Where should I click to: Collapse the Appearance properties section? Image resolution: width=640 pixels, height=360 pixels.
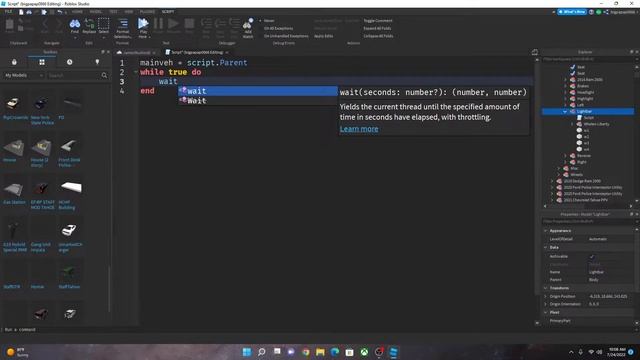click(x=546, y=231)
